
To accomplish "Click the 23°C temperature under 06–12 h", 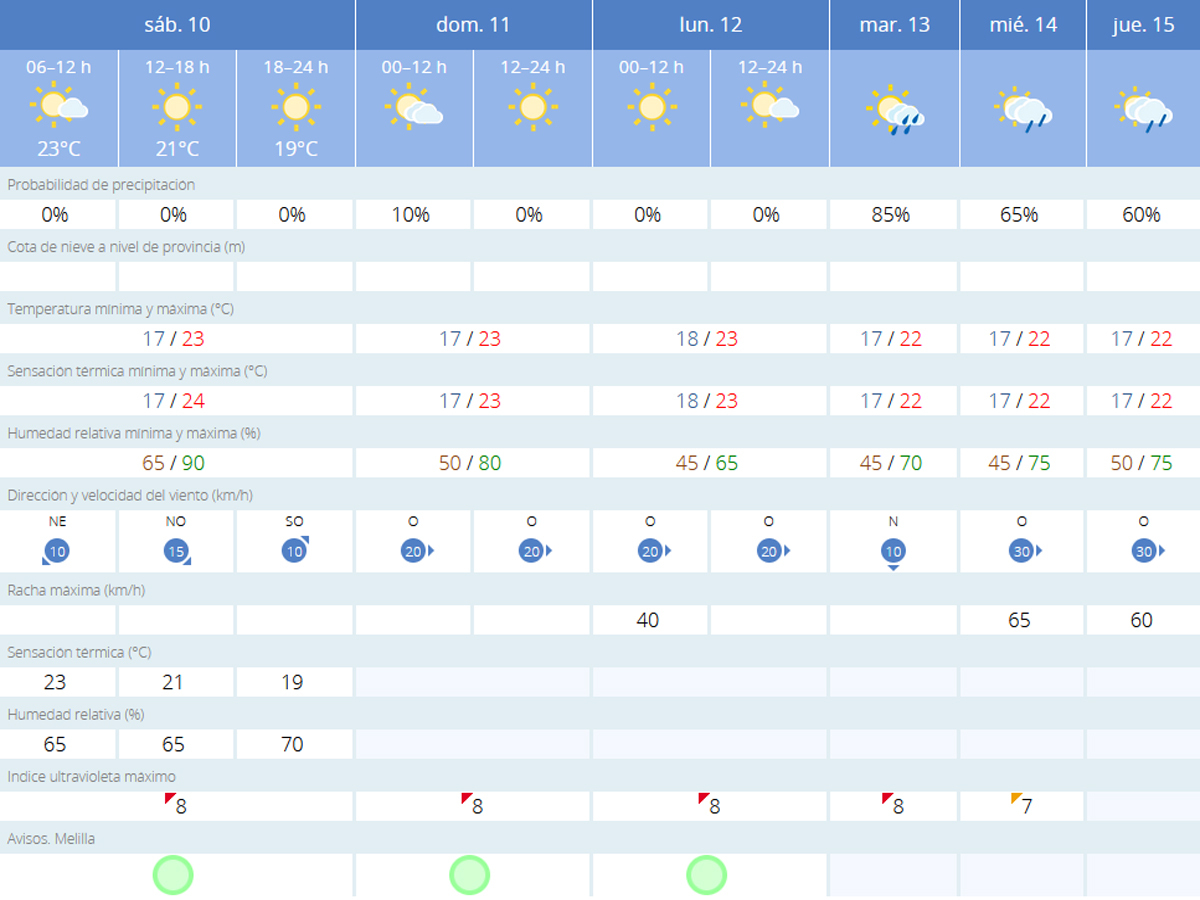I will [59, 149].
